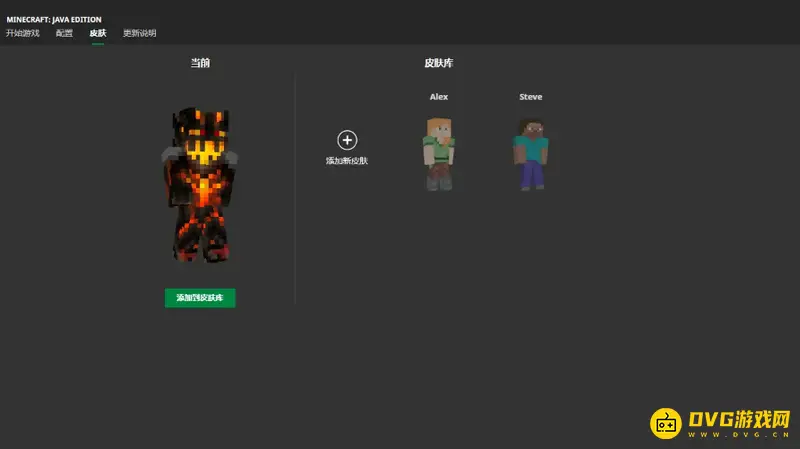Select the 皮肤 tab
This screenshot has width=800, height=449.
pyautogui.click(x=98, y=33)
